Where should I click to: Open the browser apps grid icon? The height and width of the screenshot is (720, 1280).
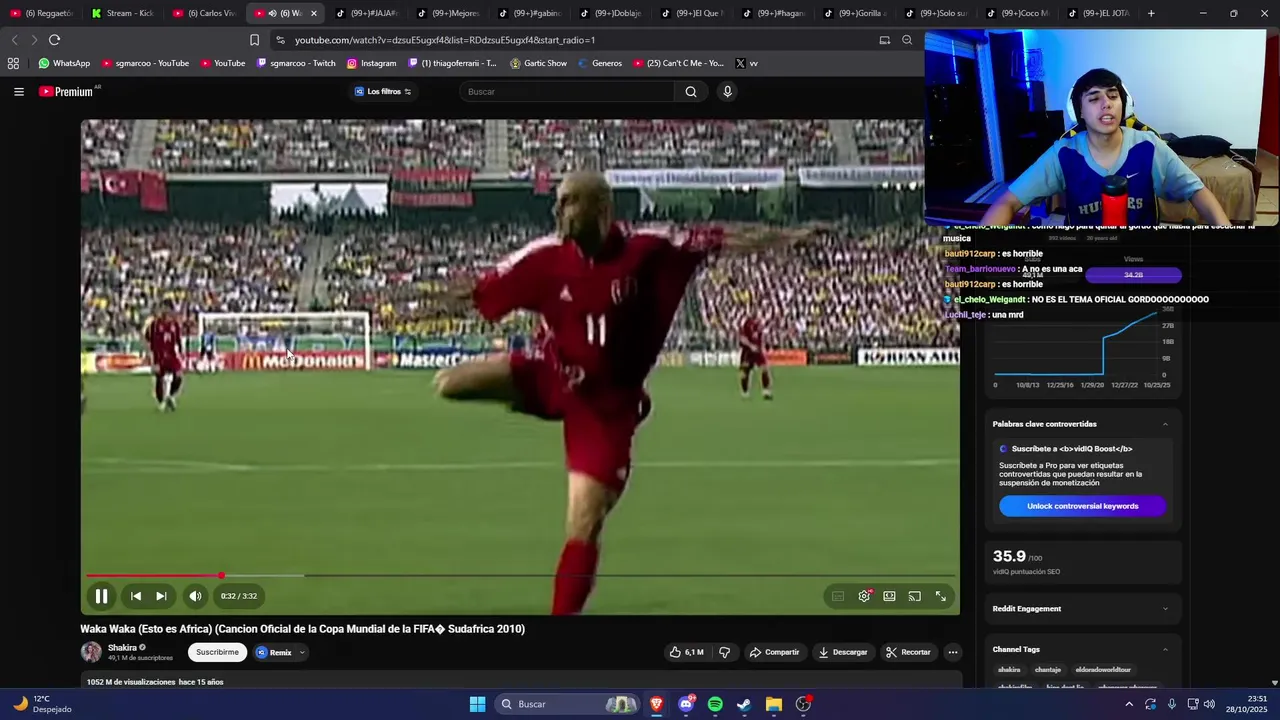tap(13, 63)
